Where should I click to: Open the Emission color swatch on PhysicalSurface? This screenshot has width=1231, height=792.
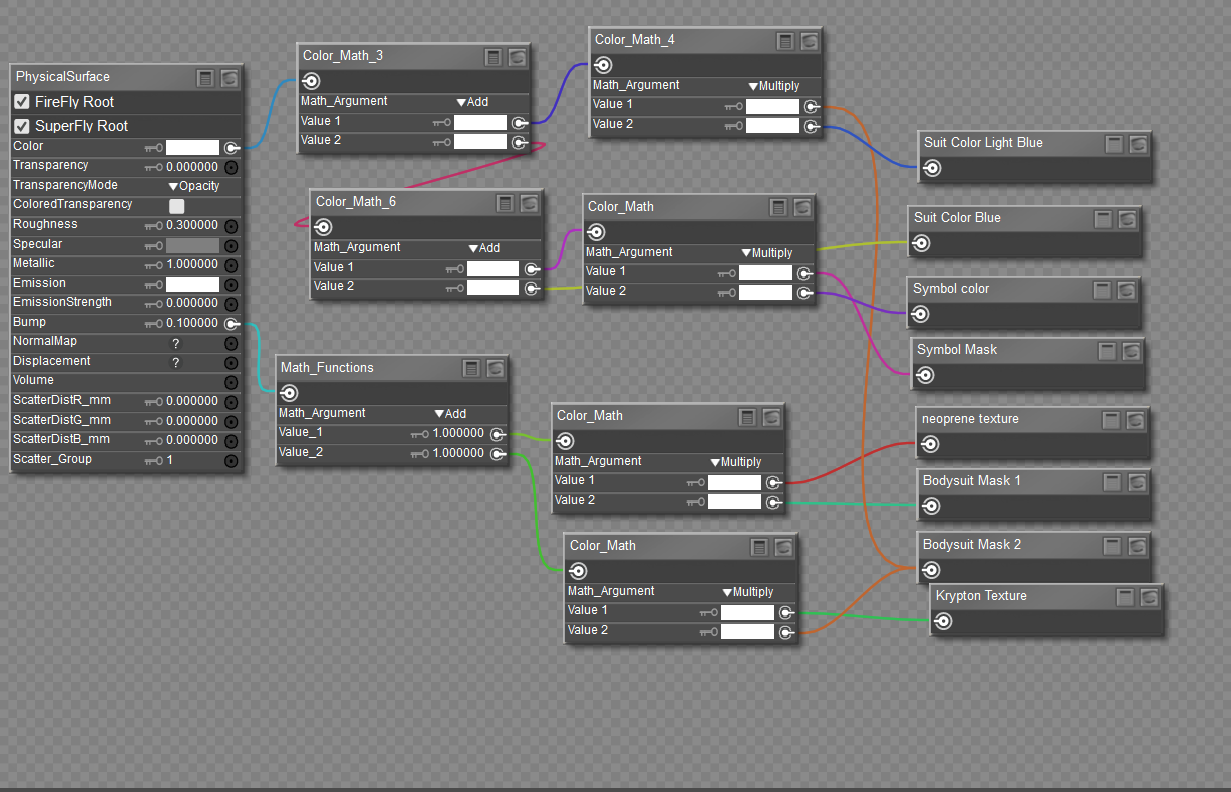pos(191,285)
